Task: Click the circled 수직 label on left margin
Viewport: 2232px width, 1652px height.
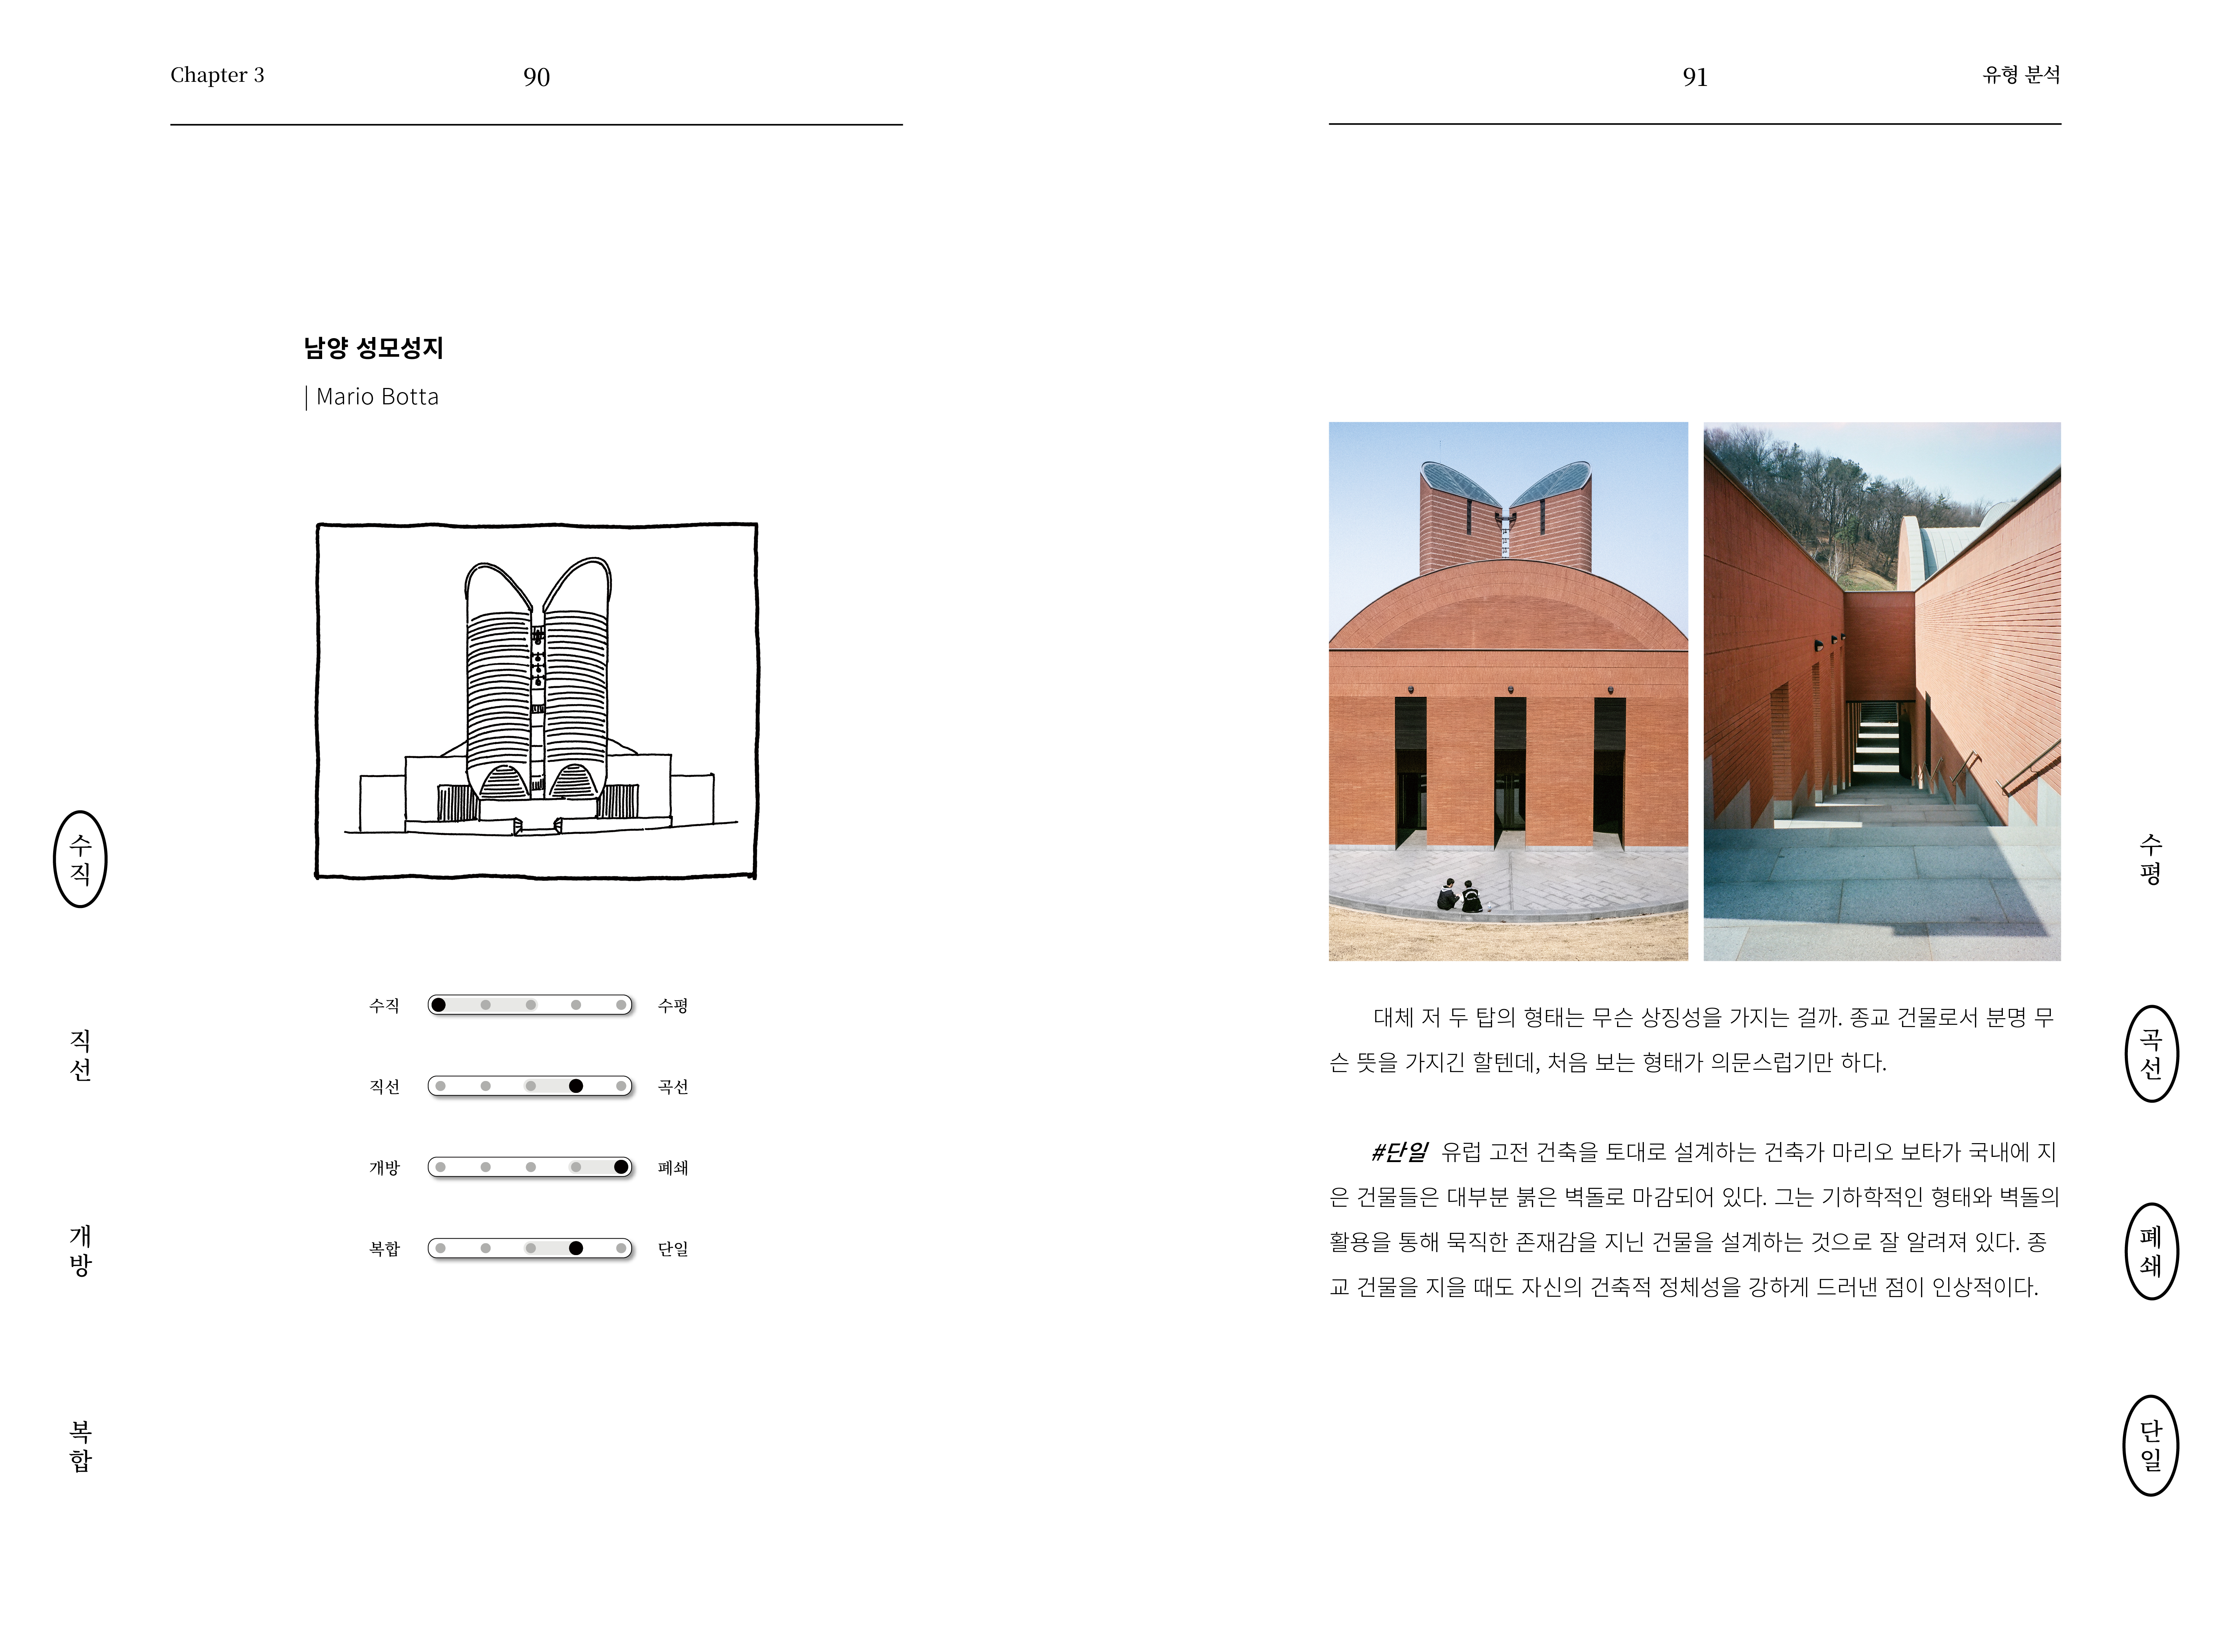Action: [x=80, y=859]
